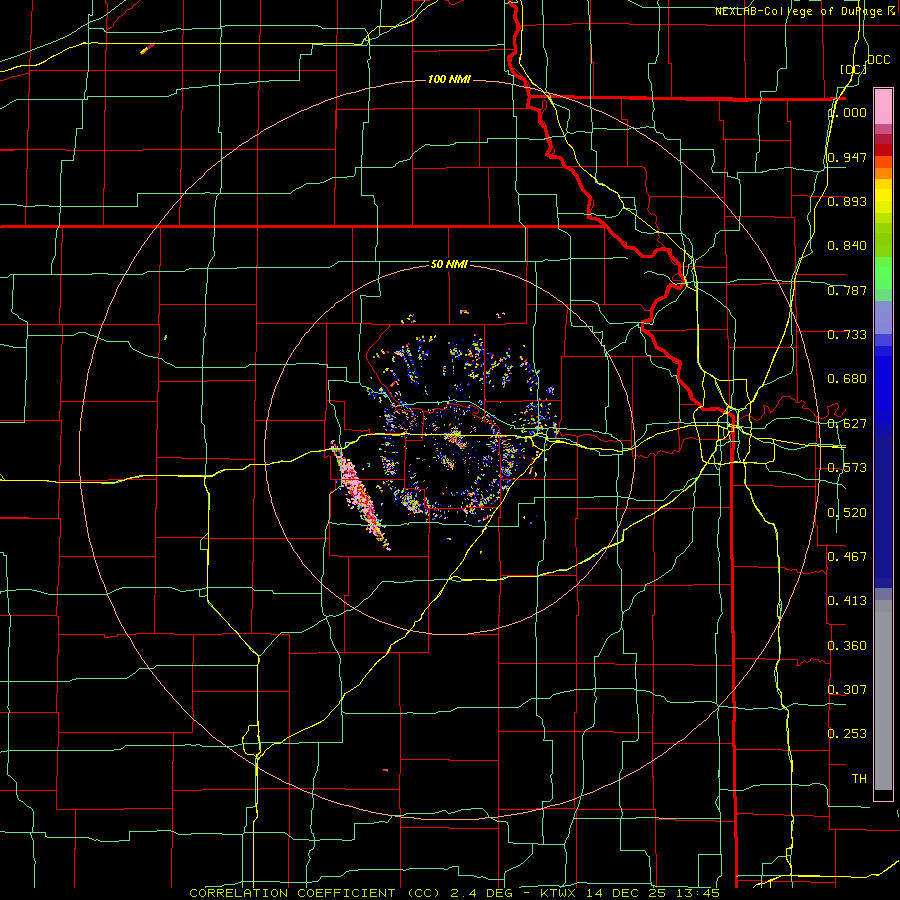The image size is (900, 900).
Task: Click the 0.253 legend value
Action: tap(847, 734)
